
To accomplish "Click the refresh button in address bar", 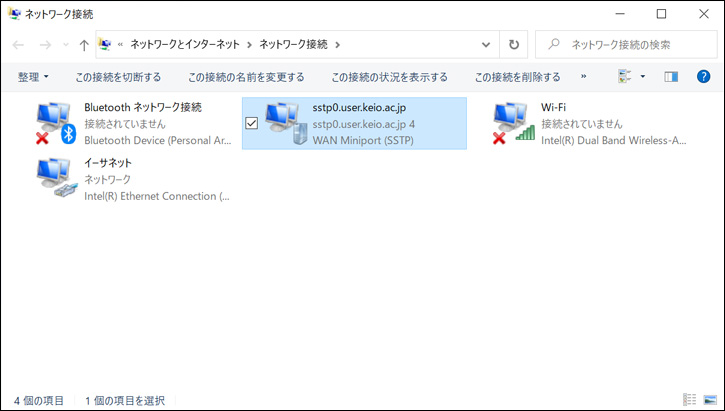I will pos(514,45).
